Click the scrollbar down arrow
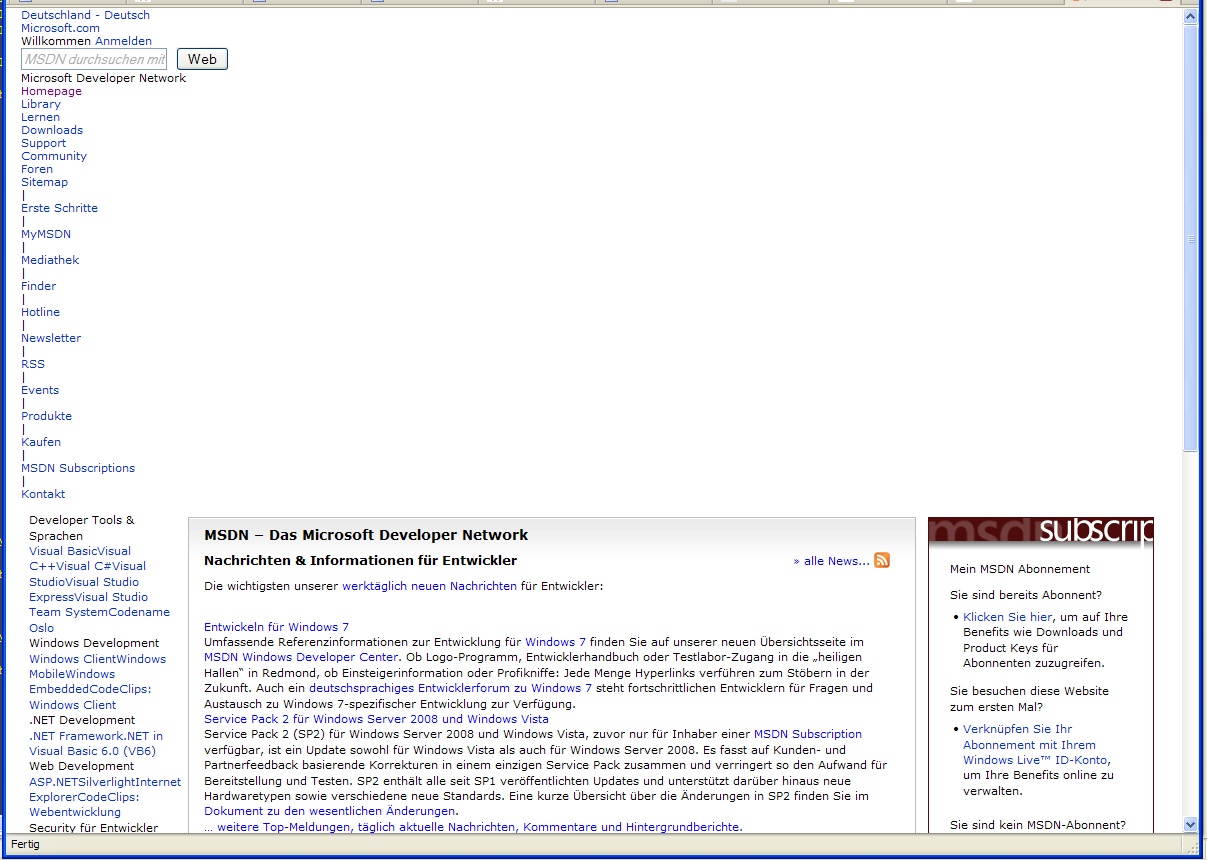This screenshot has width=1207, height=860. [1190, 824]
